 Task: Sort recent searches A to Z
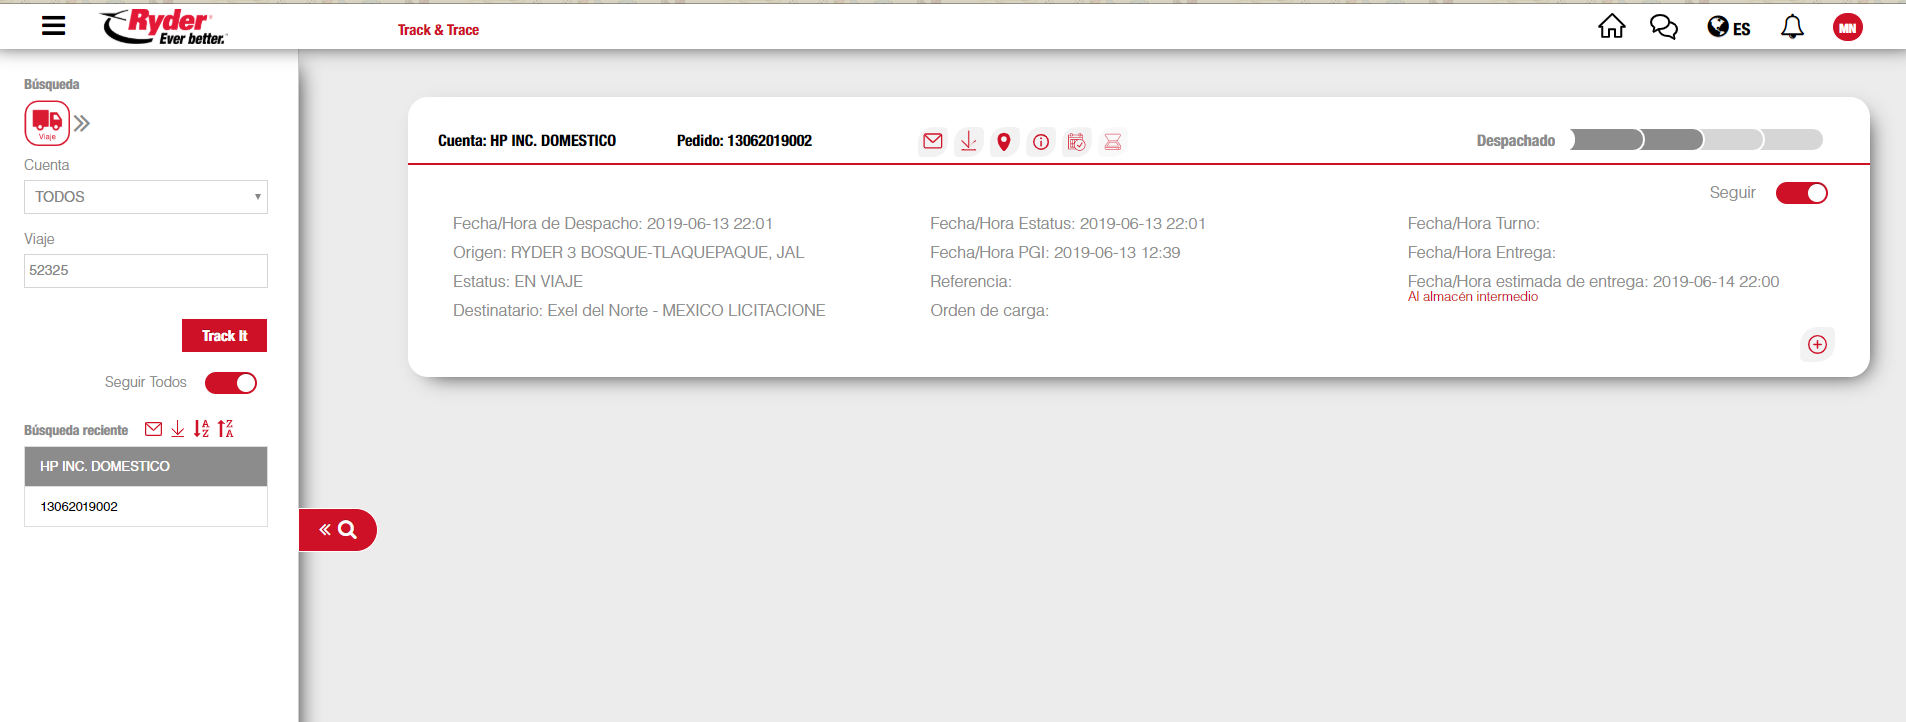[202, 429]
